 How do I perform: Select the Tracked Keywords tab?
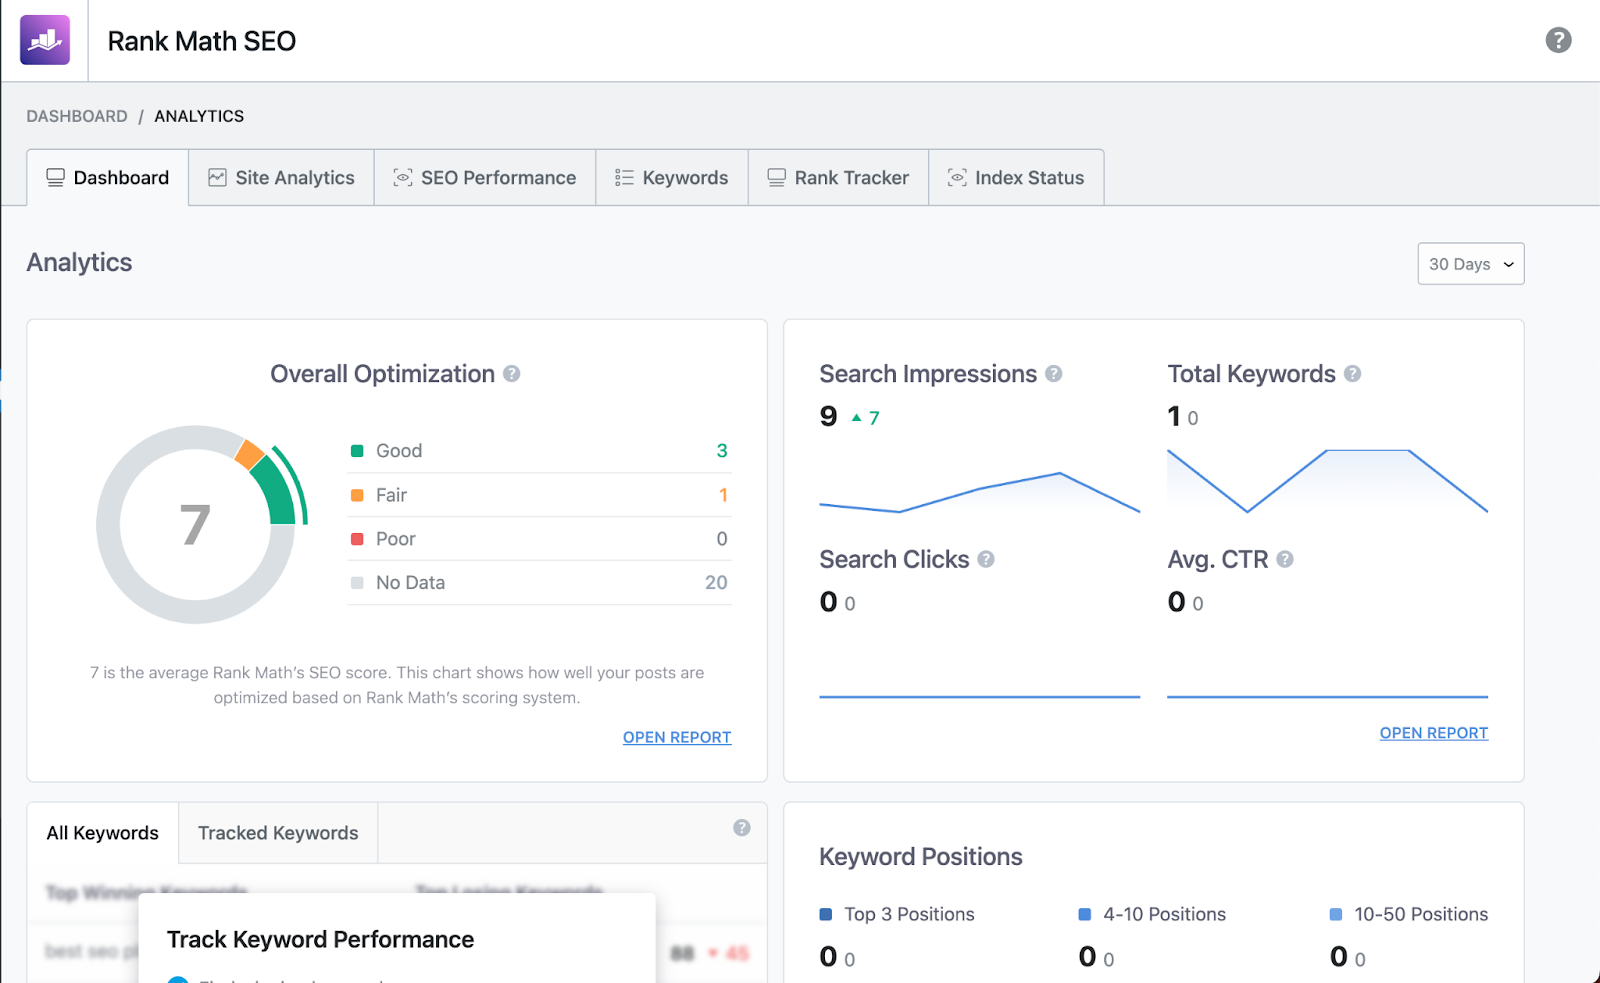click(278, 833)
